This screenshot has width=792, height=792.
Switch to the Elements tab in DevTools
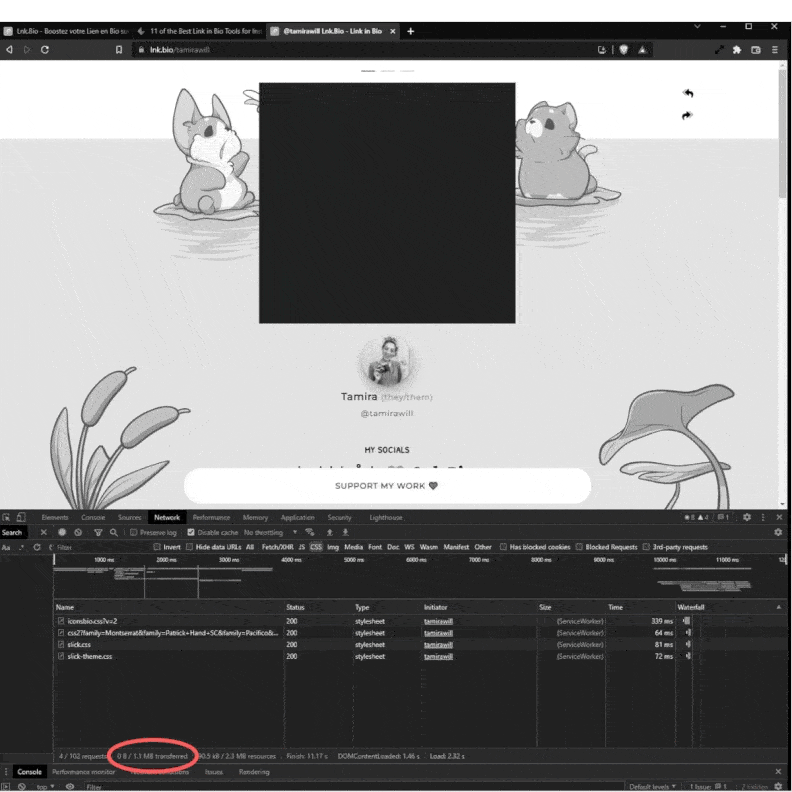pyautogui.click(x=55, y=517)
